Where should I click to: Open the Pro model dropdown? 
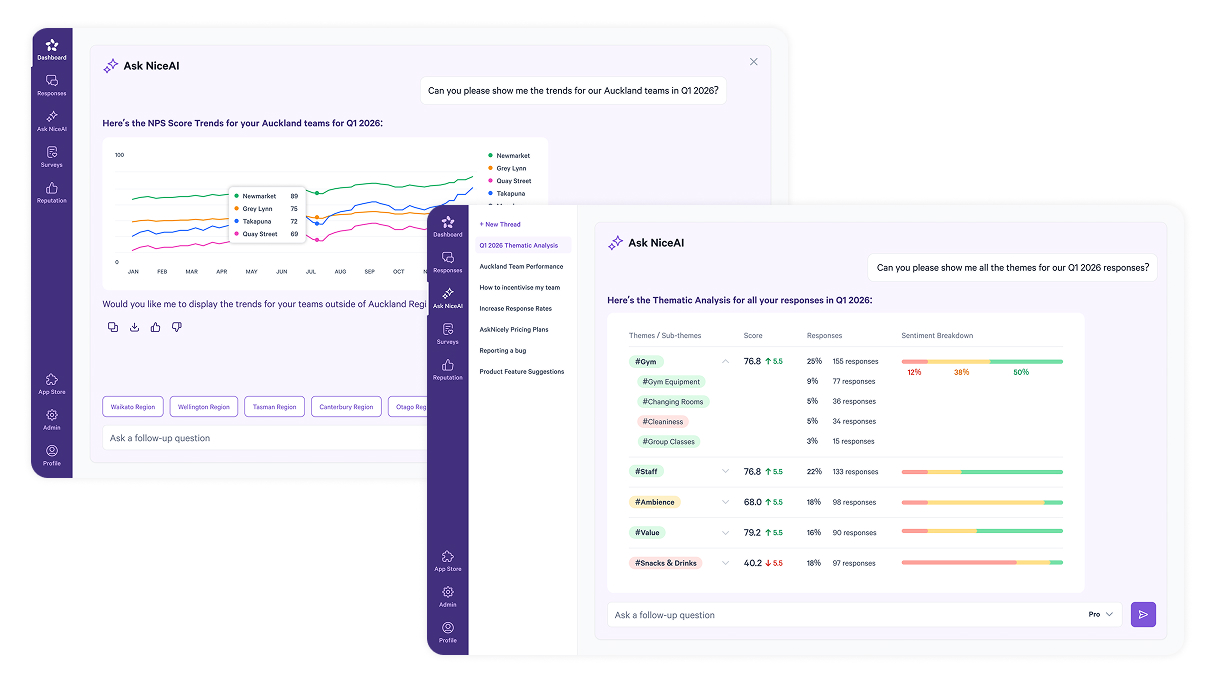[x=1099, y=614]
